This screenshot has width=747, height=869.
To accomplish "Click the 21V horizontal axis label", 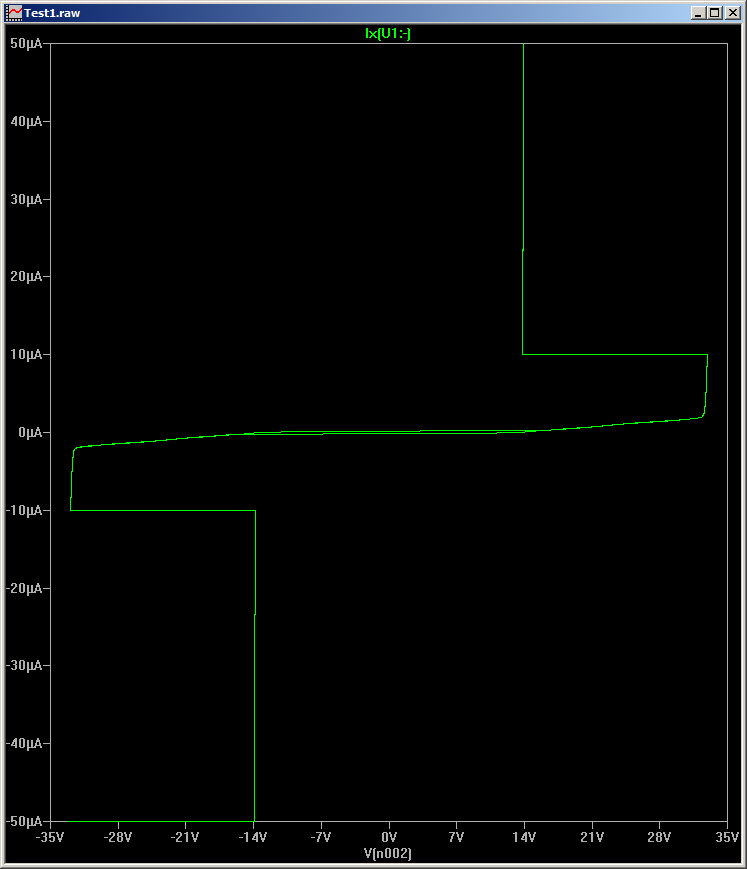I will pyautogui.click(x=592, y=837).
